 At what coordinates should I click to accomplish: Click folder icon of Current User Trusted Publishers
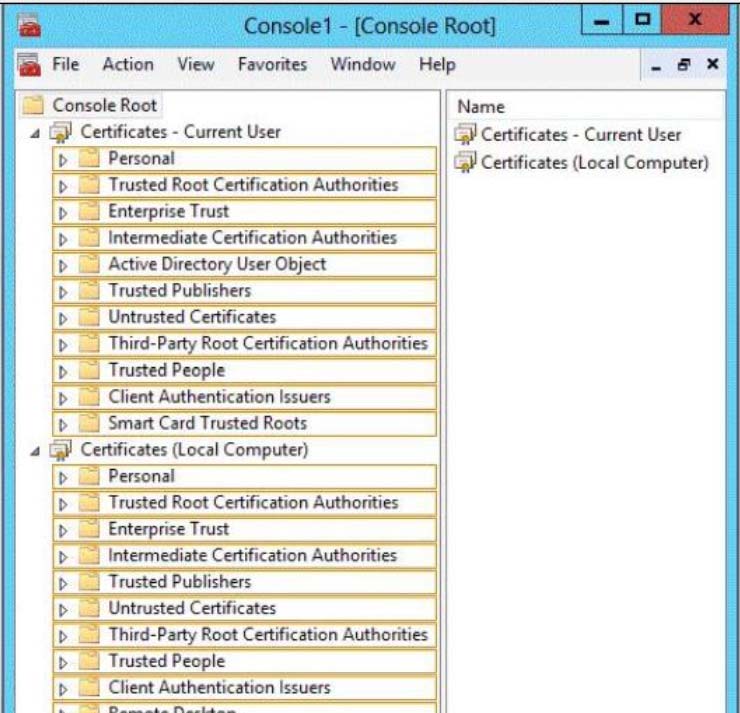89,290
